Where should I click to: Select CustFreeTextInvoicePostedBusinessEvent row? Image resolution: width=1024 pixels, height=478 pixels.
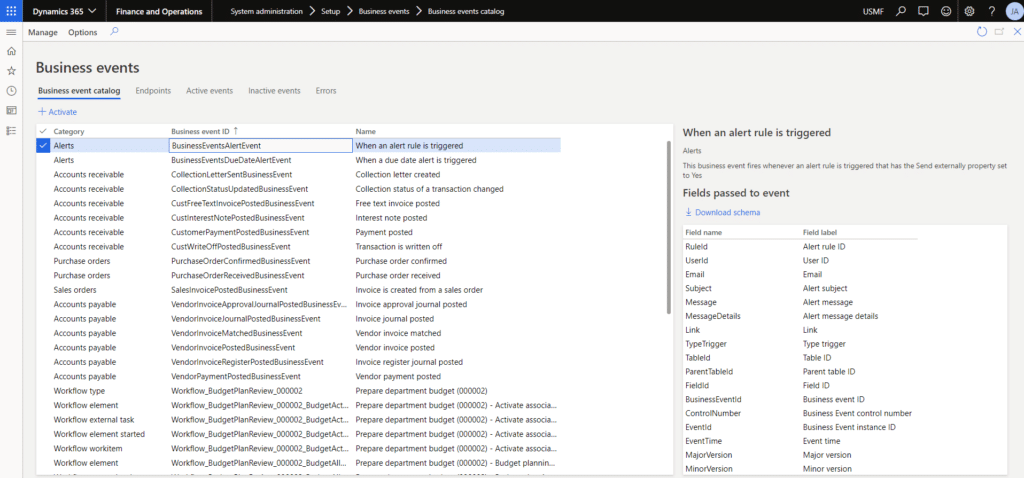(x=298, y=203)
